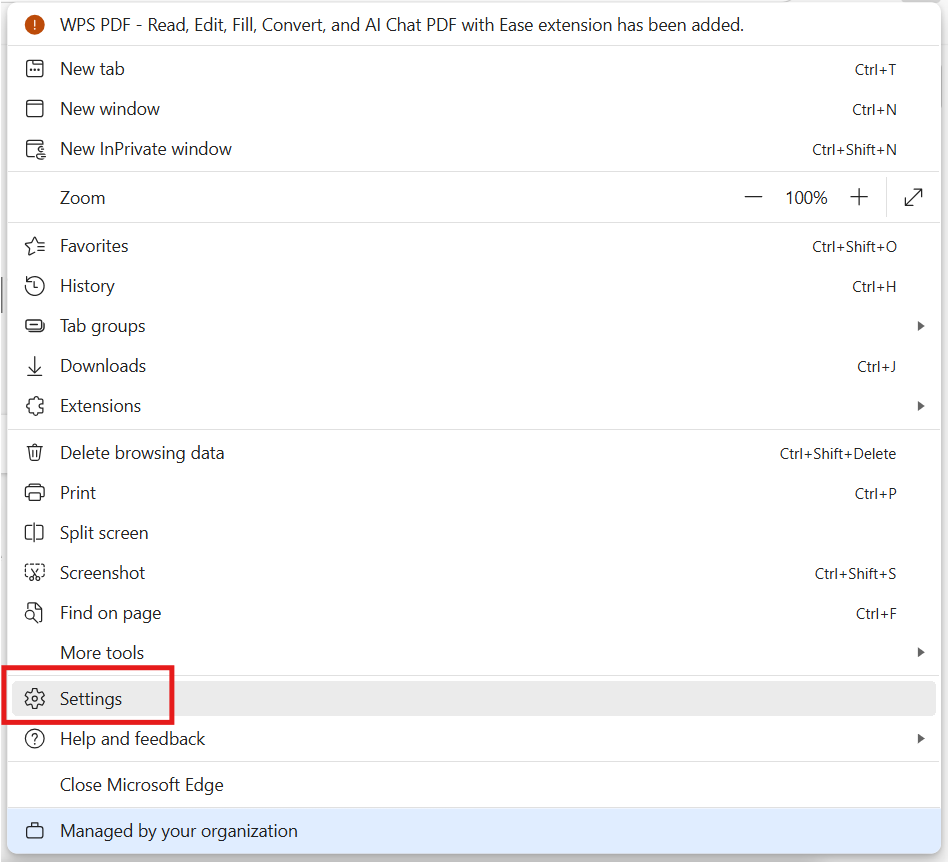Click the Delete browsing data trash icon

[x=35, y=453]
